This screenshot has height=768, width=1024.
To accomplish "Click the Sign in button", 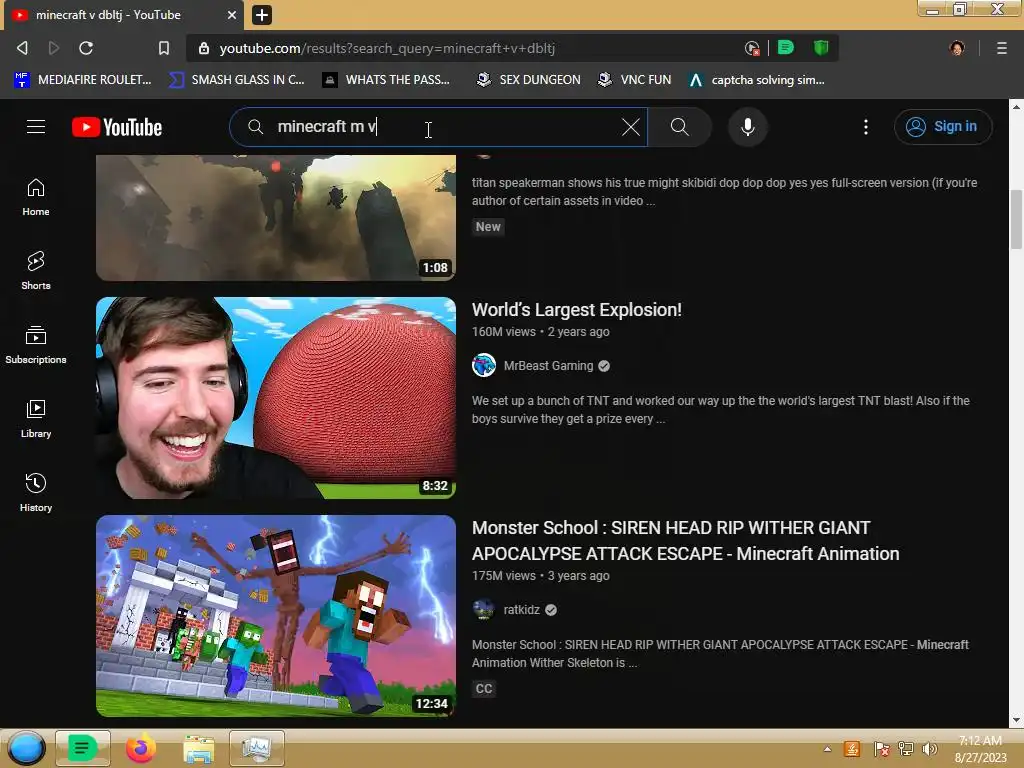I will click(942, 127).
